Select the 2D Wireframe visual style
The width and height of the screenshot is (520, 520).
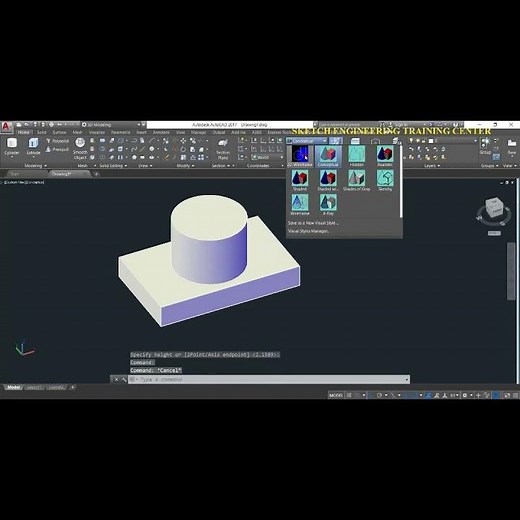(x=300, y=156)
